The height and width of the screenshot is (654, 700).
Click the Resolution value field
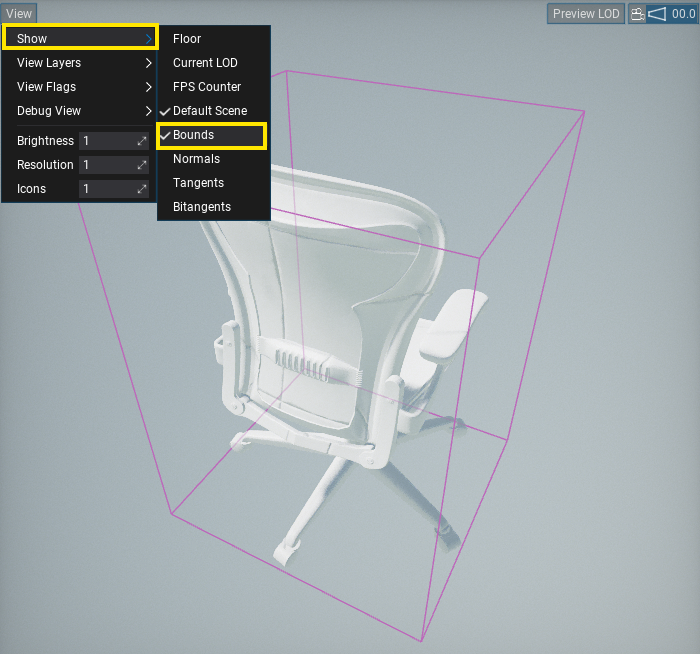113,165
